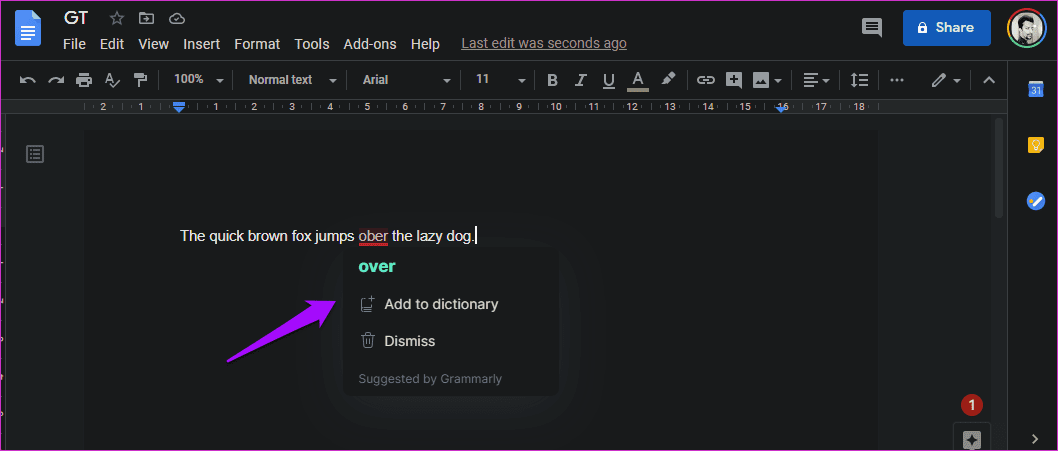1058x451 pixels.
Task: Star the GT document
Action: (x=117, y=18)
